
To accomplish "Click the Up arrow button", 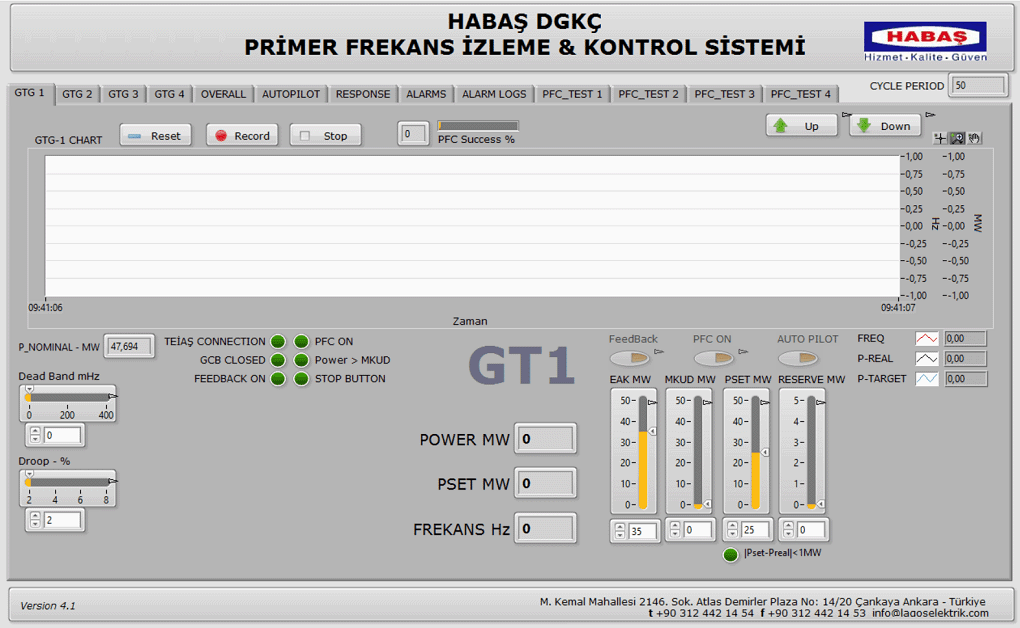I will pyautogui.click(x=801, y=126).
